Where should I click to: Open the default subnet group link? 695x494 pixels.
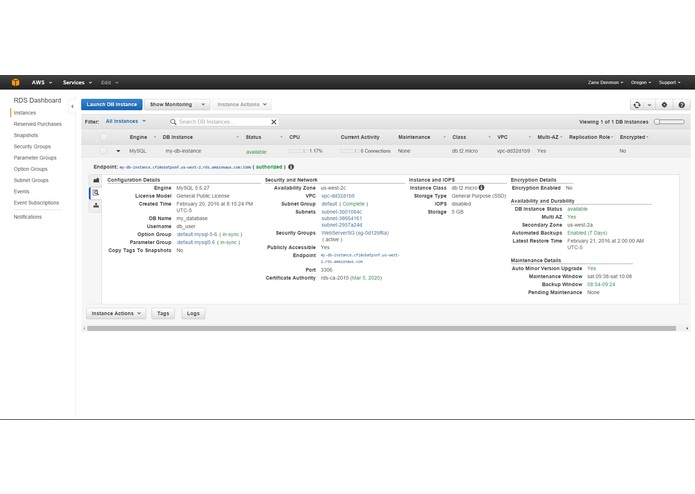329,204
